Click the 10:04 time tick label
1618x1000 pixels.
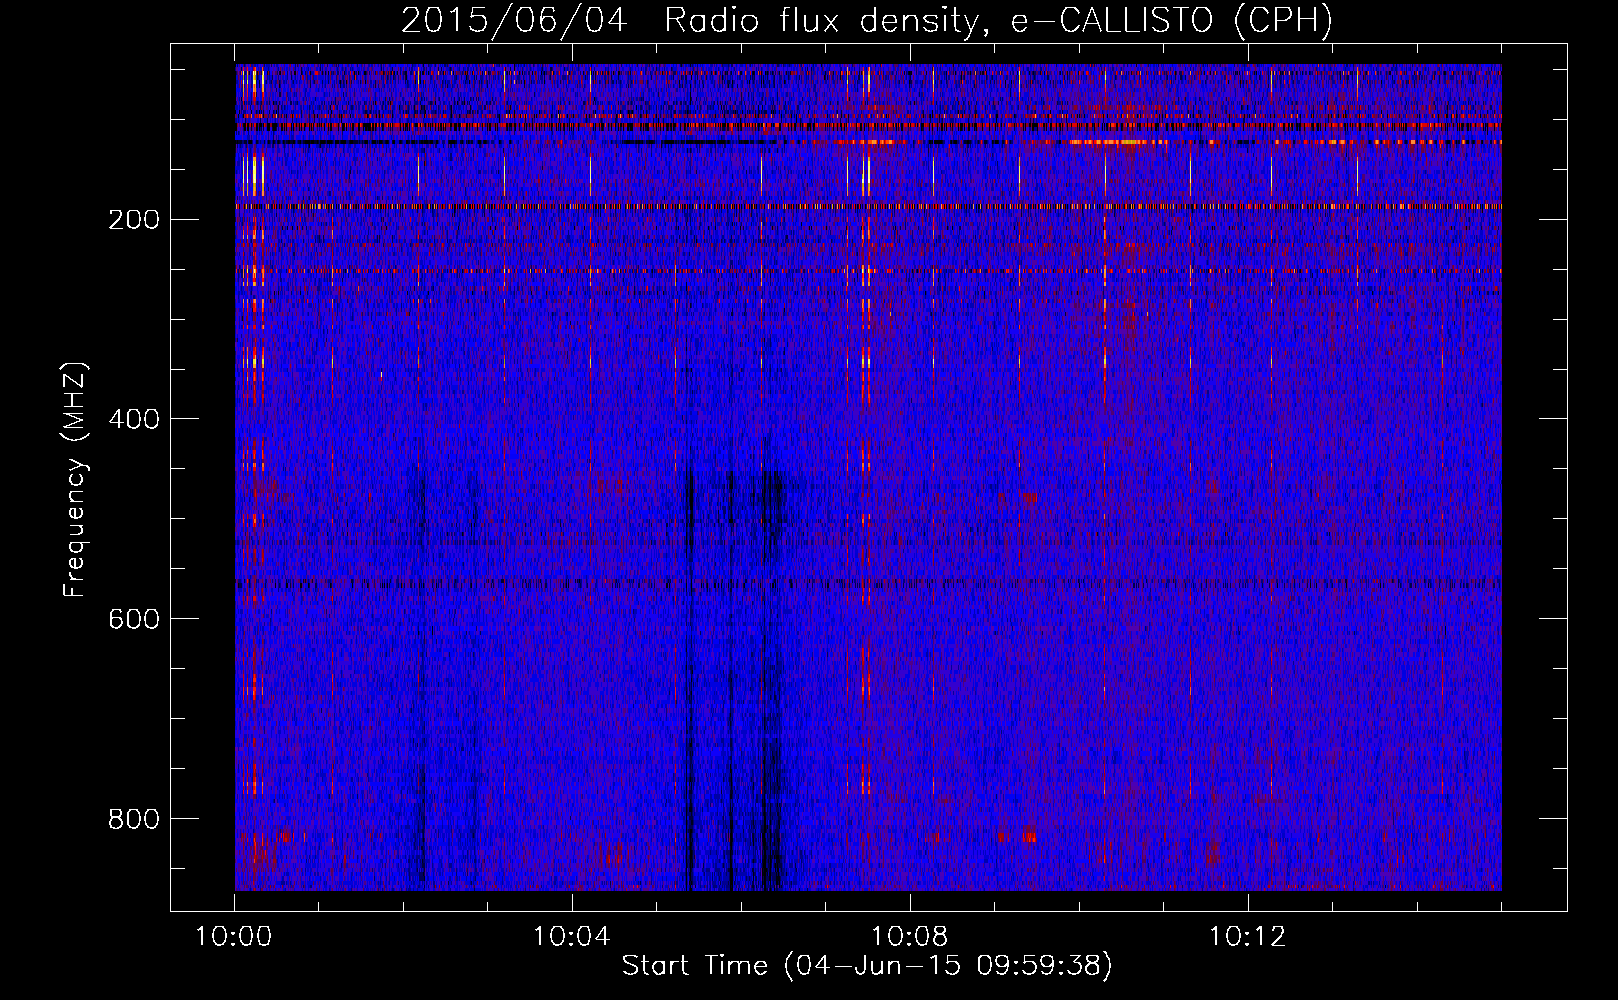[572, 937]
